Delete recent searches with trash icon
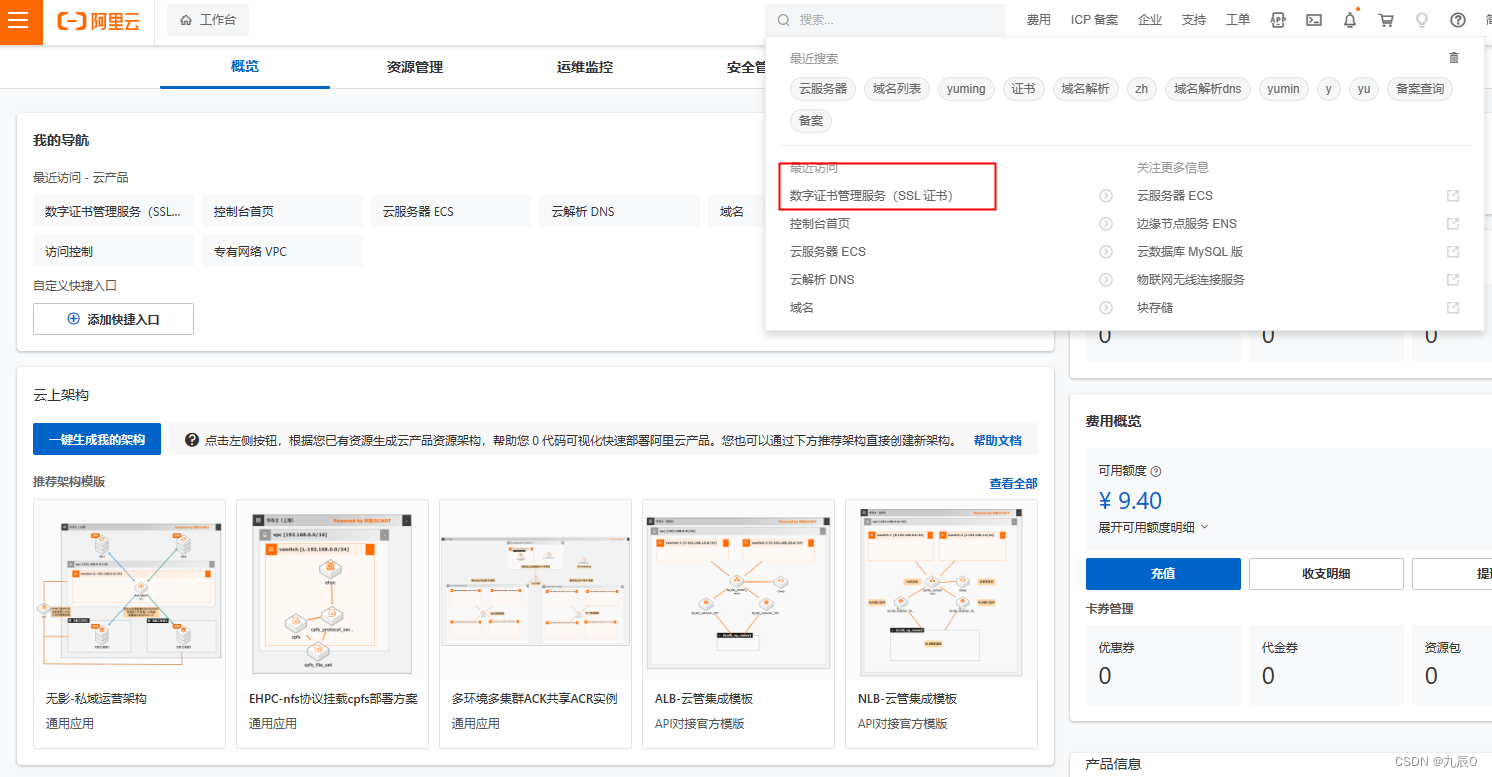Screen dimensions: 1492x777 point(1454,58)
